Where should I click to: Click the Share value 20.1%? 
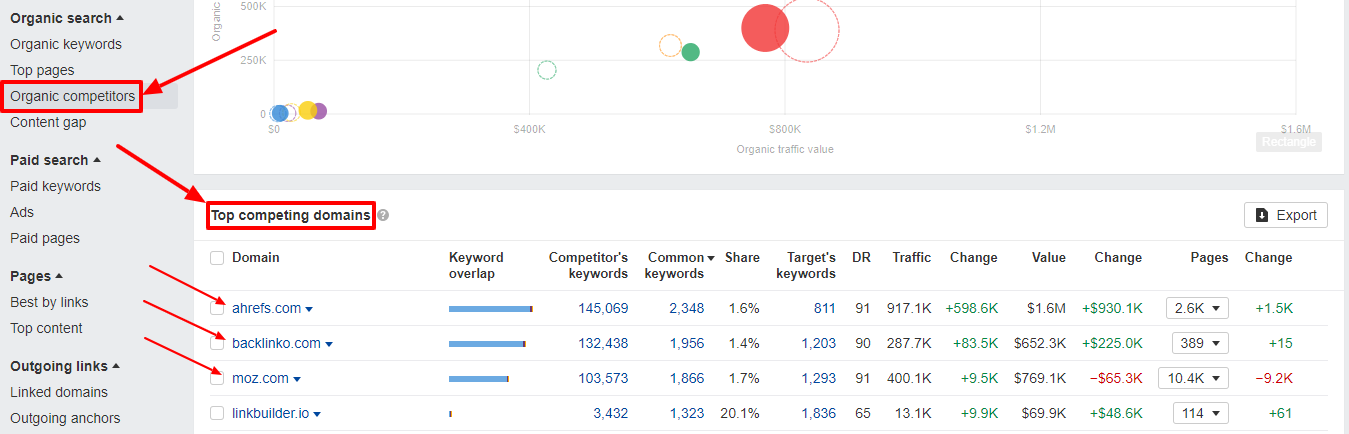point(741,413)
